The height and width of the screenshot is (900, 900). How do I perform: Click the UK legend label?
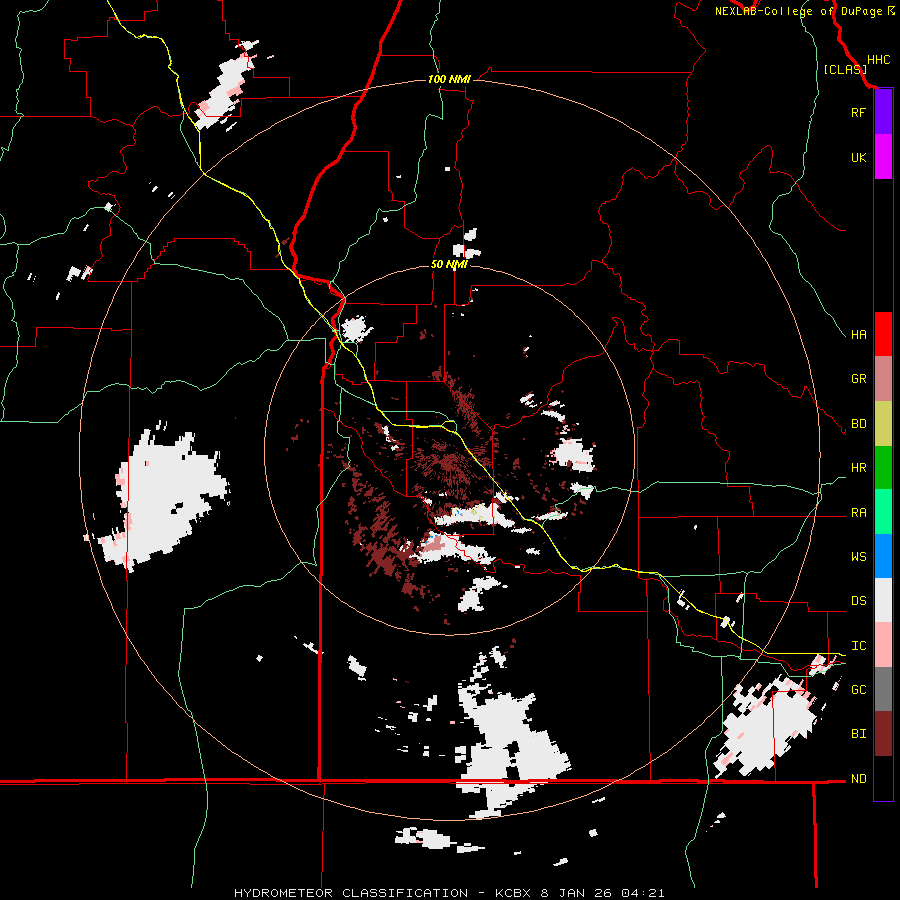[858, 157]
